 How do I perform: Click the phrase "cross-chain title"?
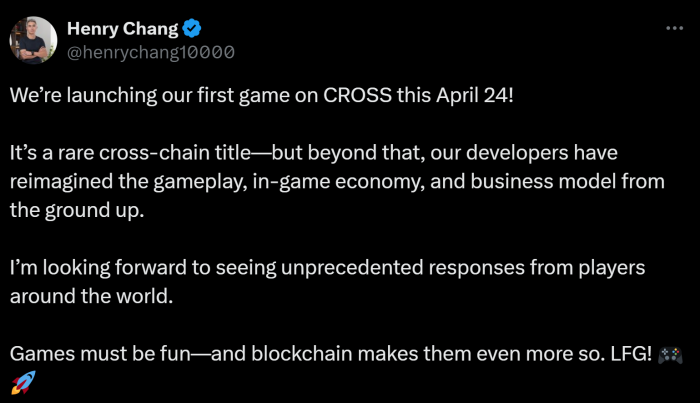click(x=175, y=153)
